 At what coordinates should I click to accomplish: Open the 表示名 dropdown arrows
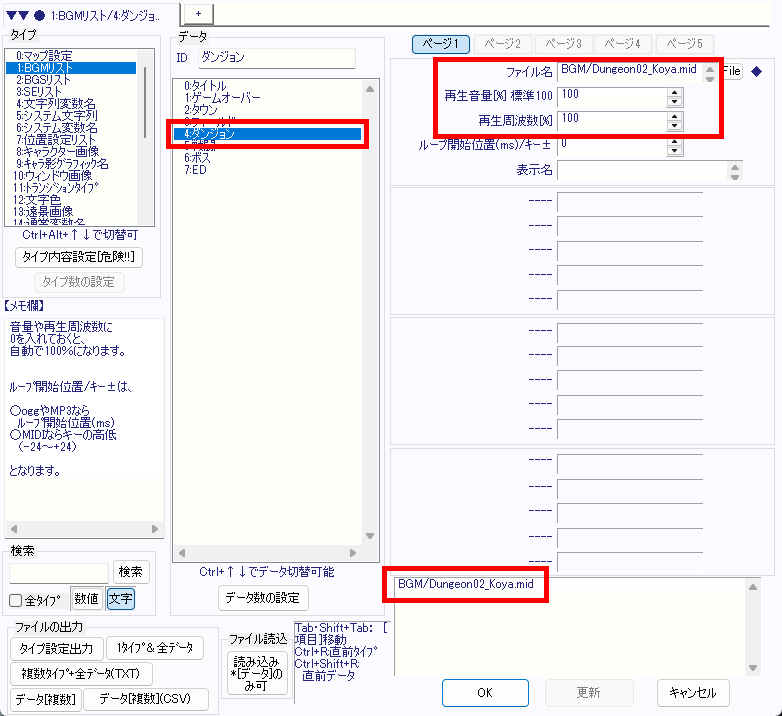click(x=736, y=171)
